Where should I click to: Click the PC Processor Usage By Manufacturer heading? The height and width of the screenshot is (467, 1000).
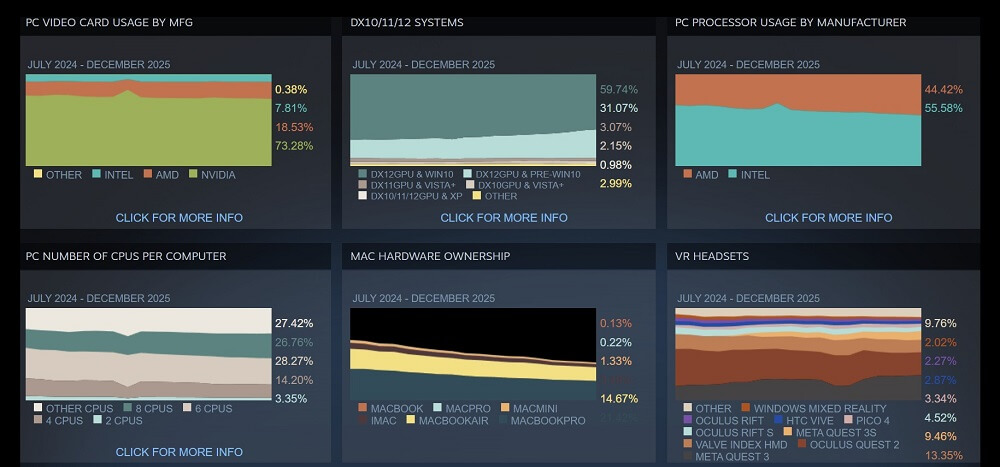pyautogui.click(x=790, y=22)
